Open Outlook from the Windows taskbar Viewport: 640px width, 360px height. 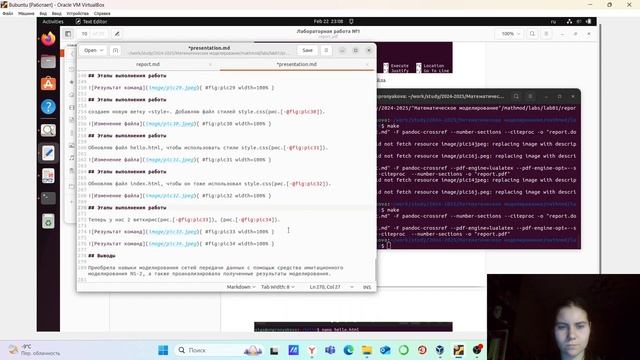click(x=385, y=350)
